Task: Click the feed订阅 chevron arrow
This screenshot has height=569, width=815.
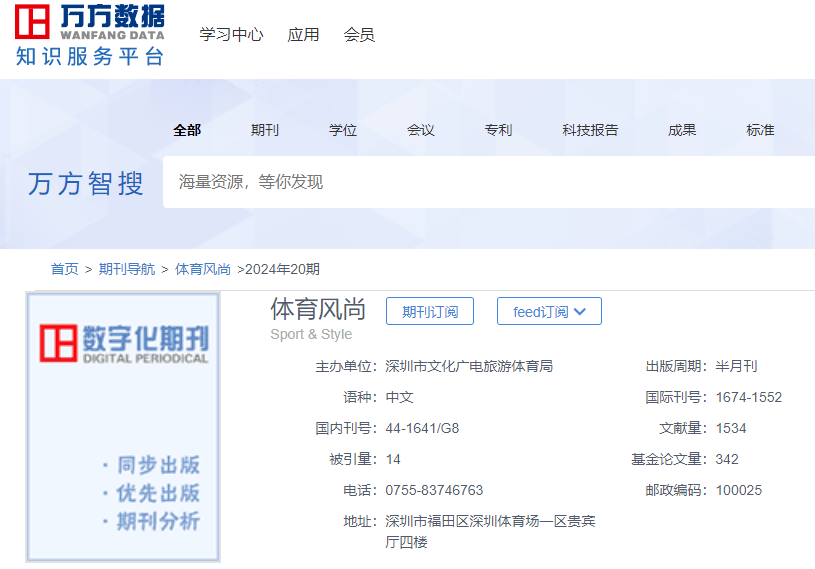Action: [580, 312]
